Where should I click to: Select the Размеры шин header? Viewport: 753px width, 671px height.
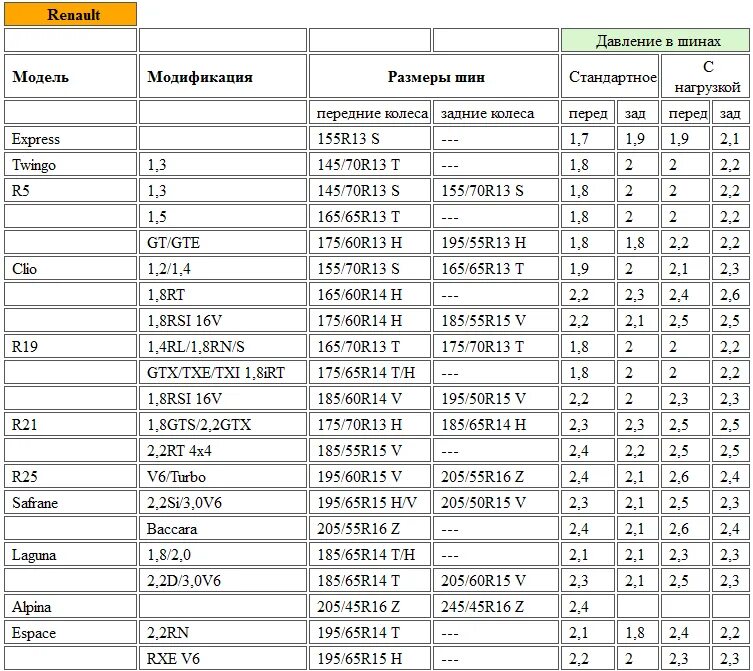pos(434,76)
